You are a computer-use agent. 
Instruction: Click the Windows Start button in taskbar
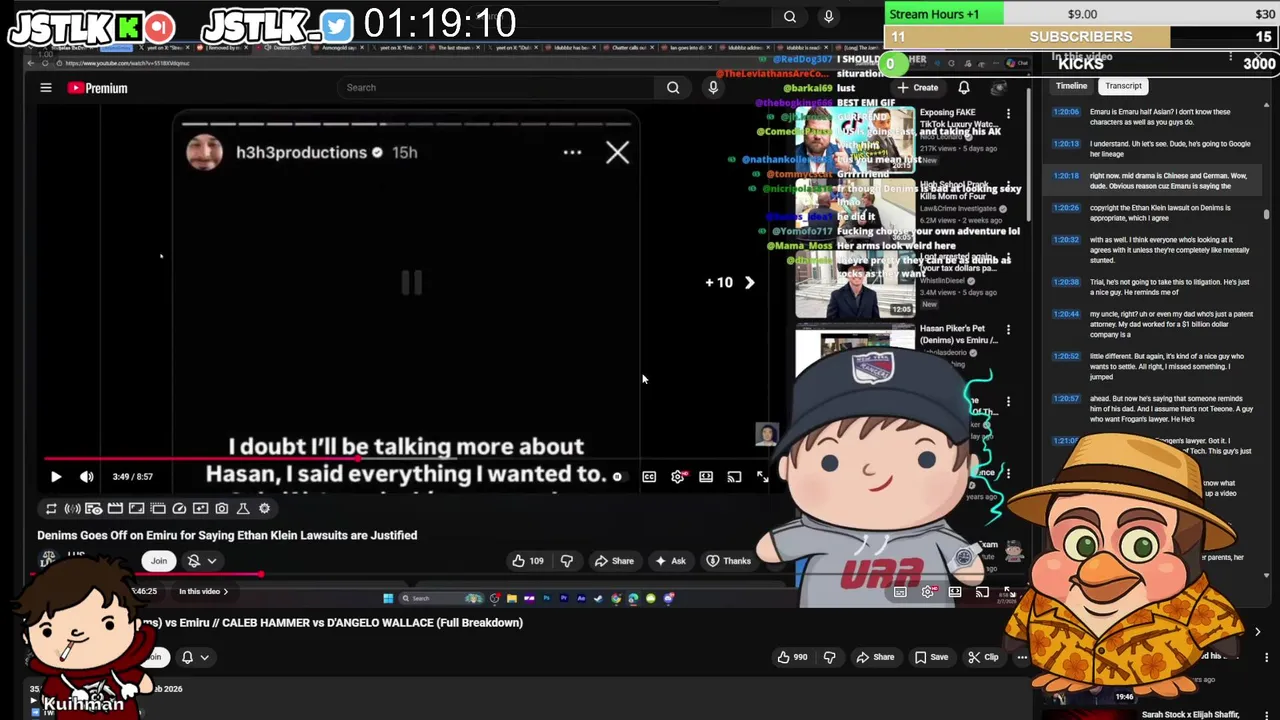388,599
